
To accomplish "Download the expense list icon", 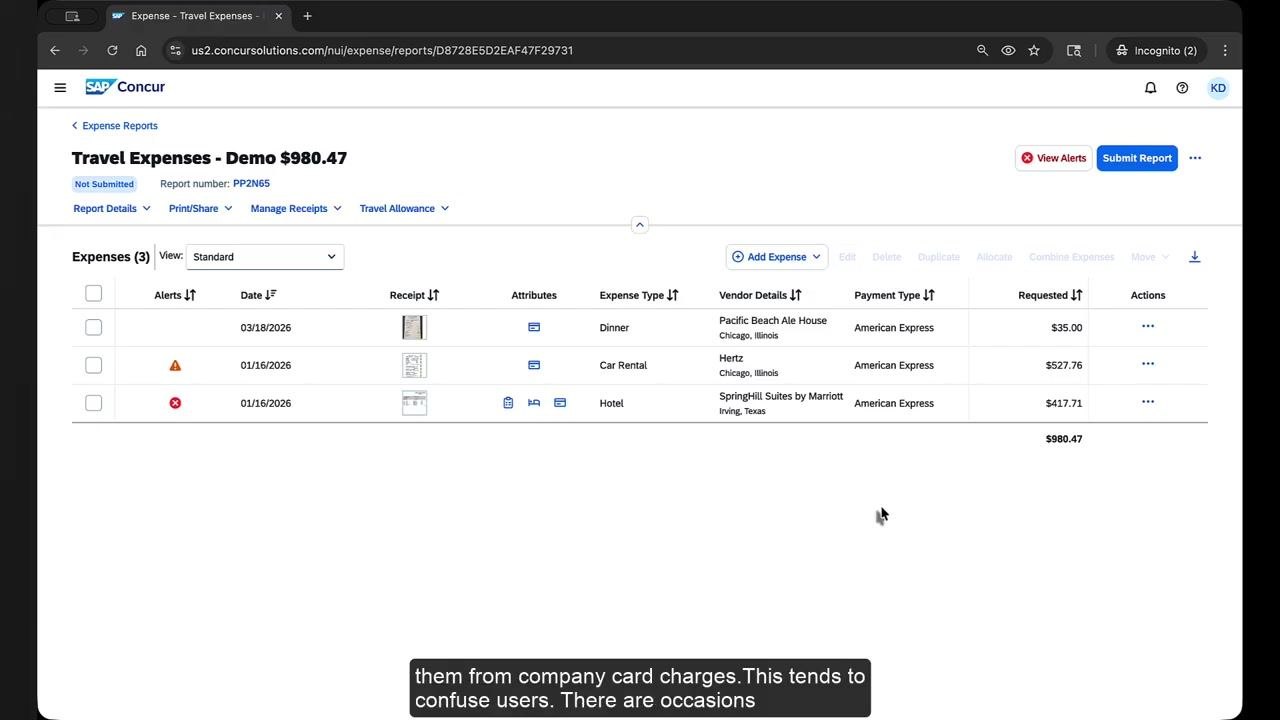I will click(1194, 257).
